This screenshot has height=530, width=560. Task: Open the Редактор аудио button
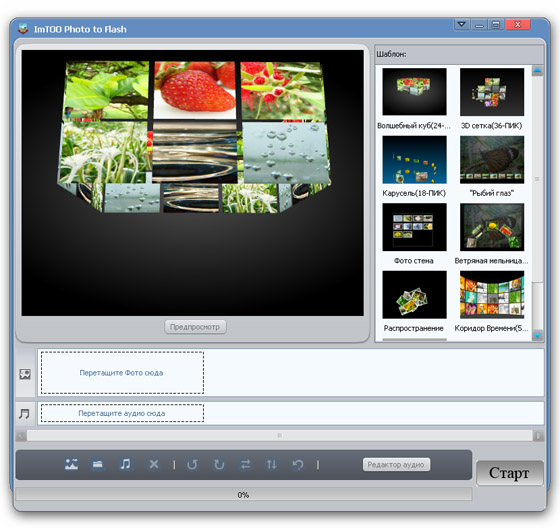396,465
